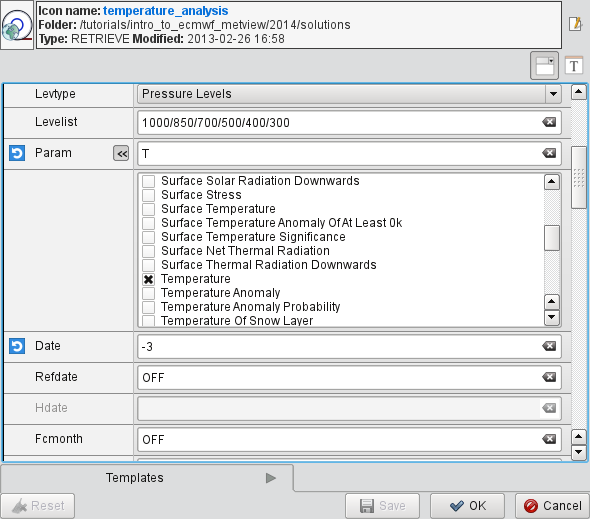Screen dimensions: 590x519
Task: Collapse the Param list with << button
Action: tap(121, 154)
